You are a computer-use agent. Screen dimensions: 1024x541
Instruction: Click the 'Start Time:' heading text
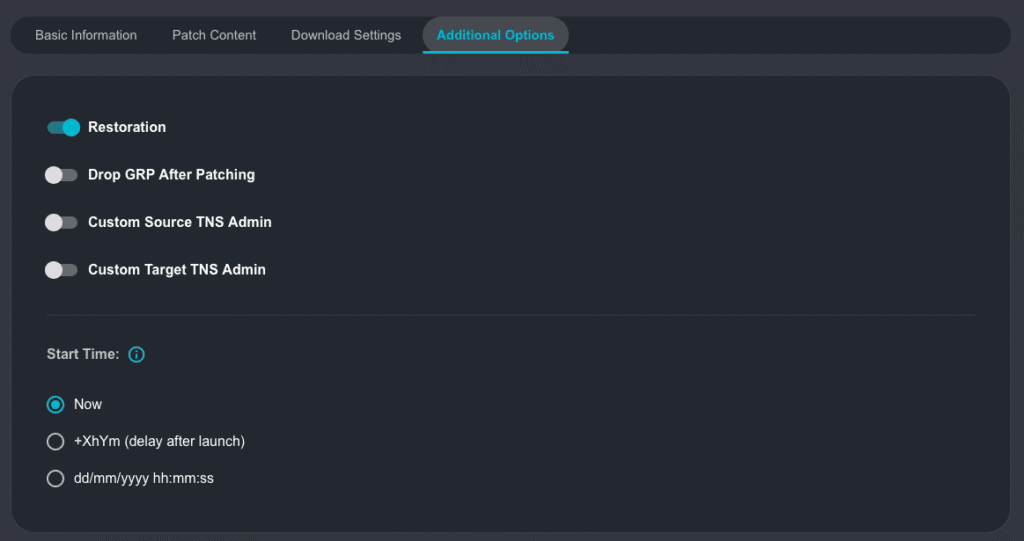tap(83, 354)
